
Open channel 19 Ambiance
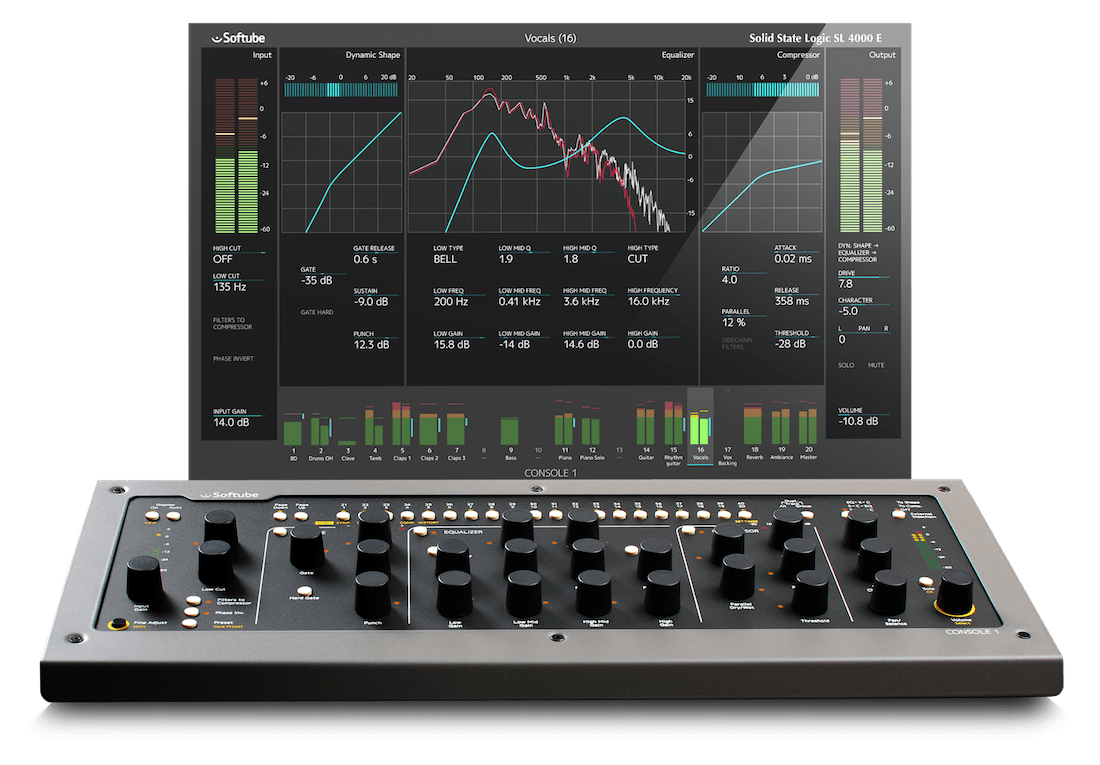pyautogui.click(x=782, y=432)
